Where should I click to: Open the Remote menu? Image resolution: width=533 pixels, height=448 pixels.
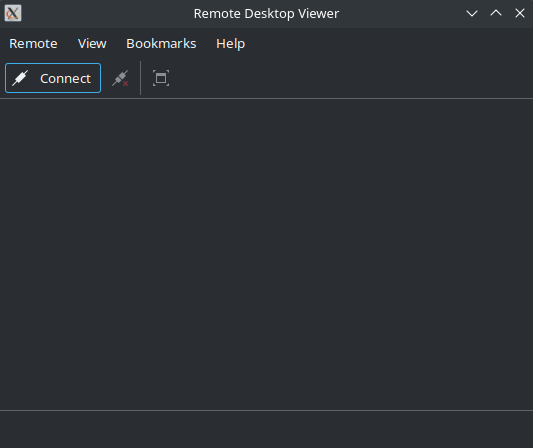tap(33, 44)
